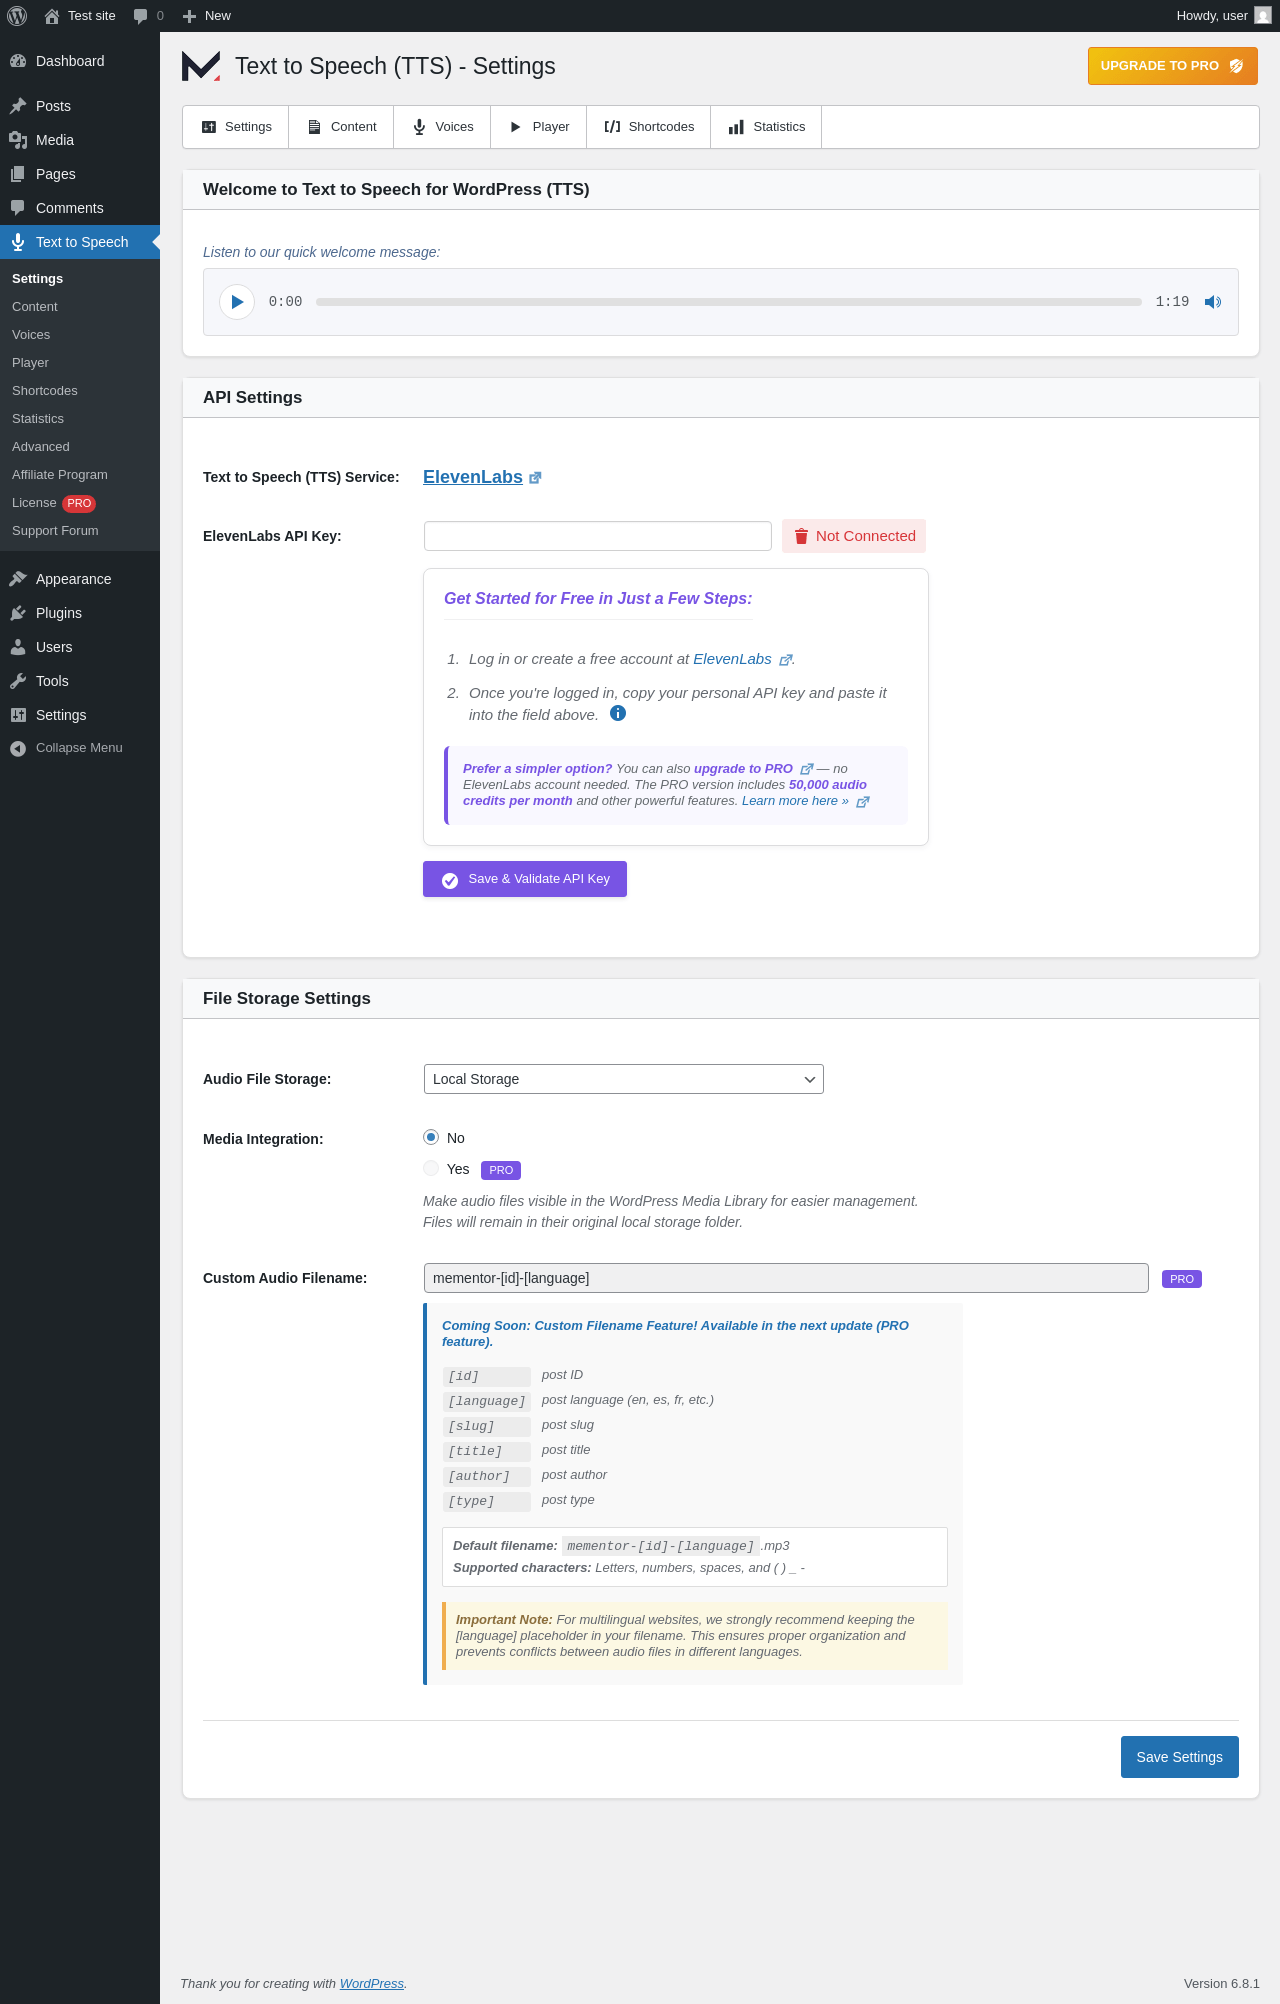Open the Voices submenu item
The width and height of the screenshot is (1280, 2004).
point(31,335)
